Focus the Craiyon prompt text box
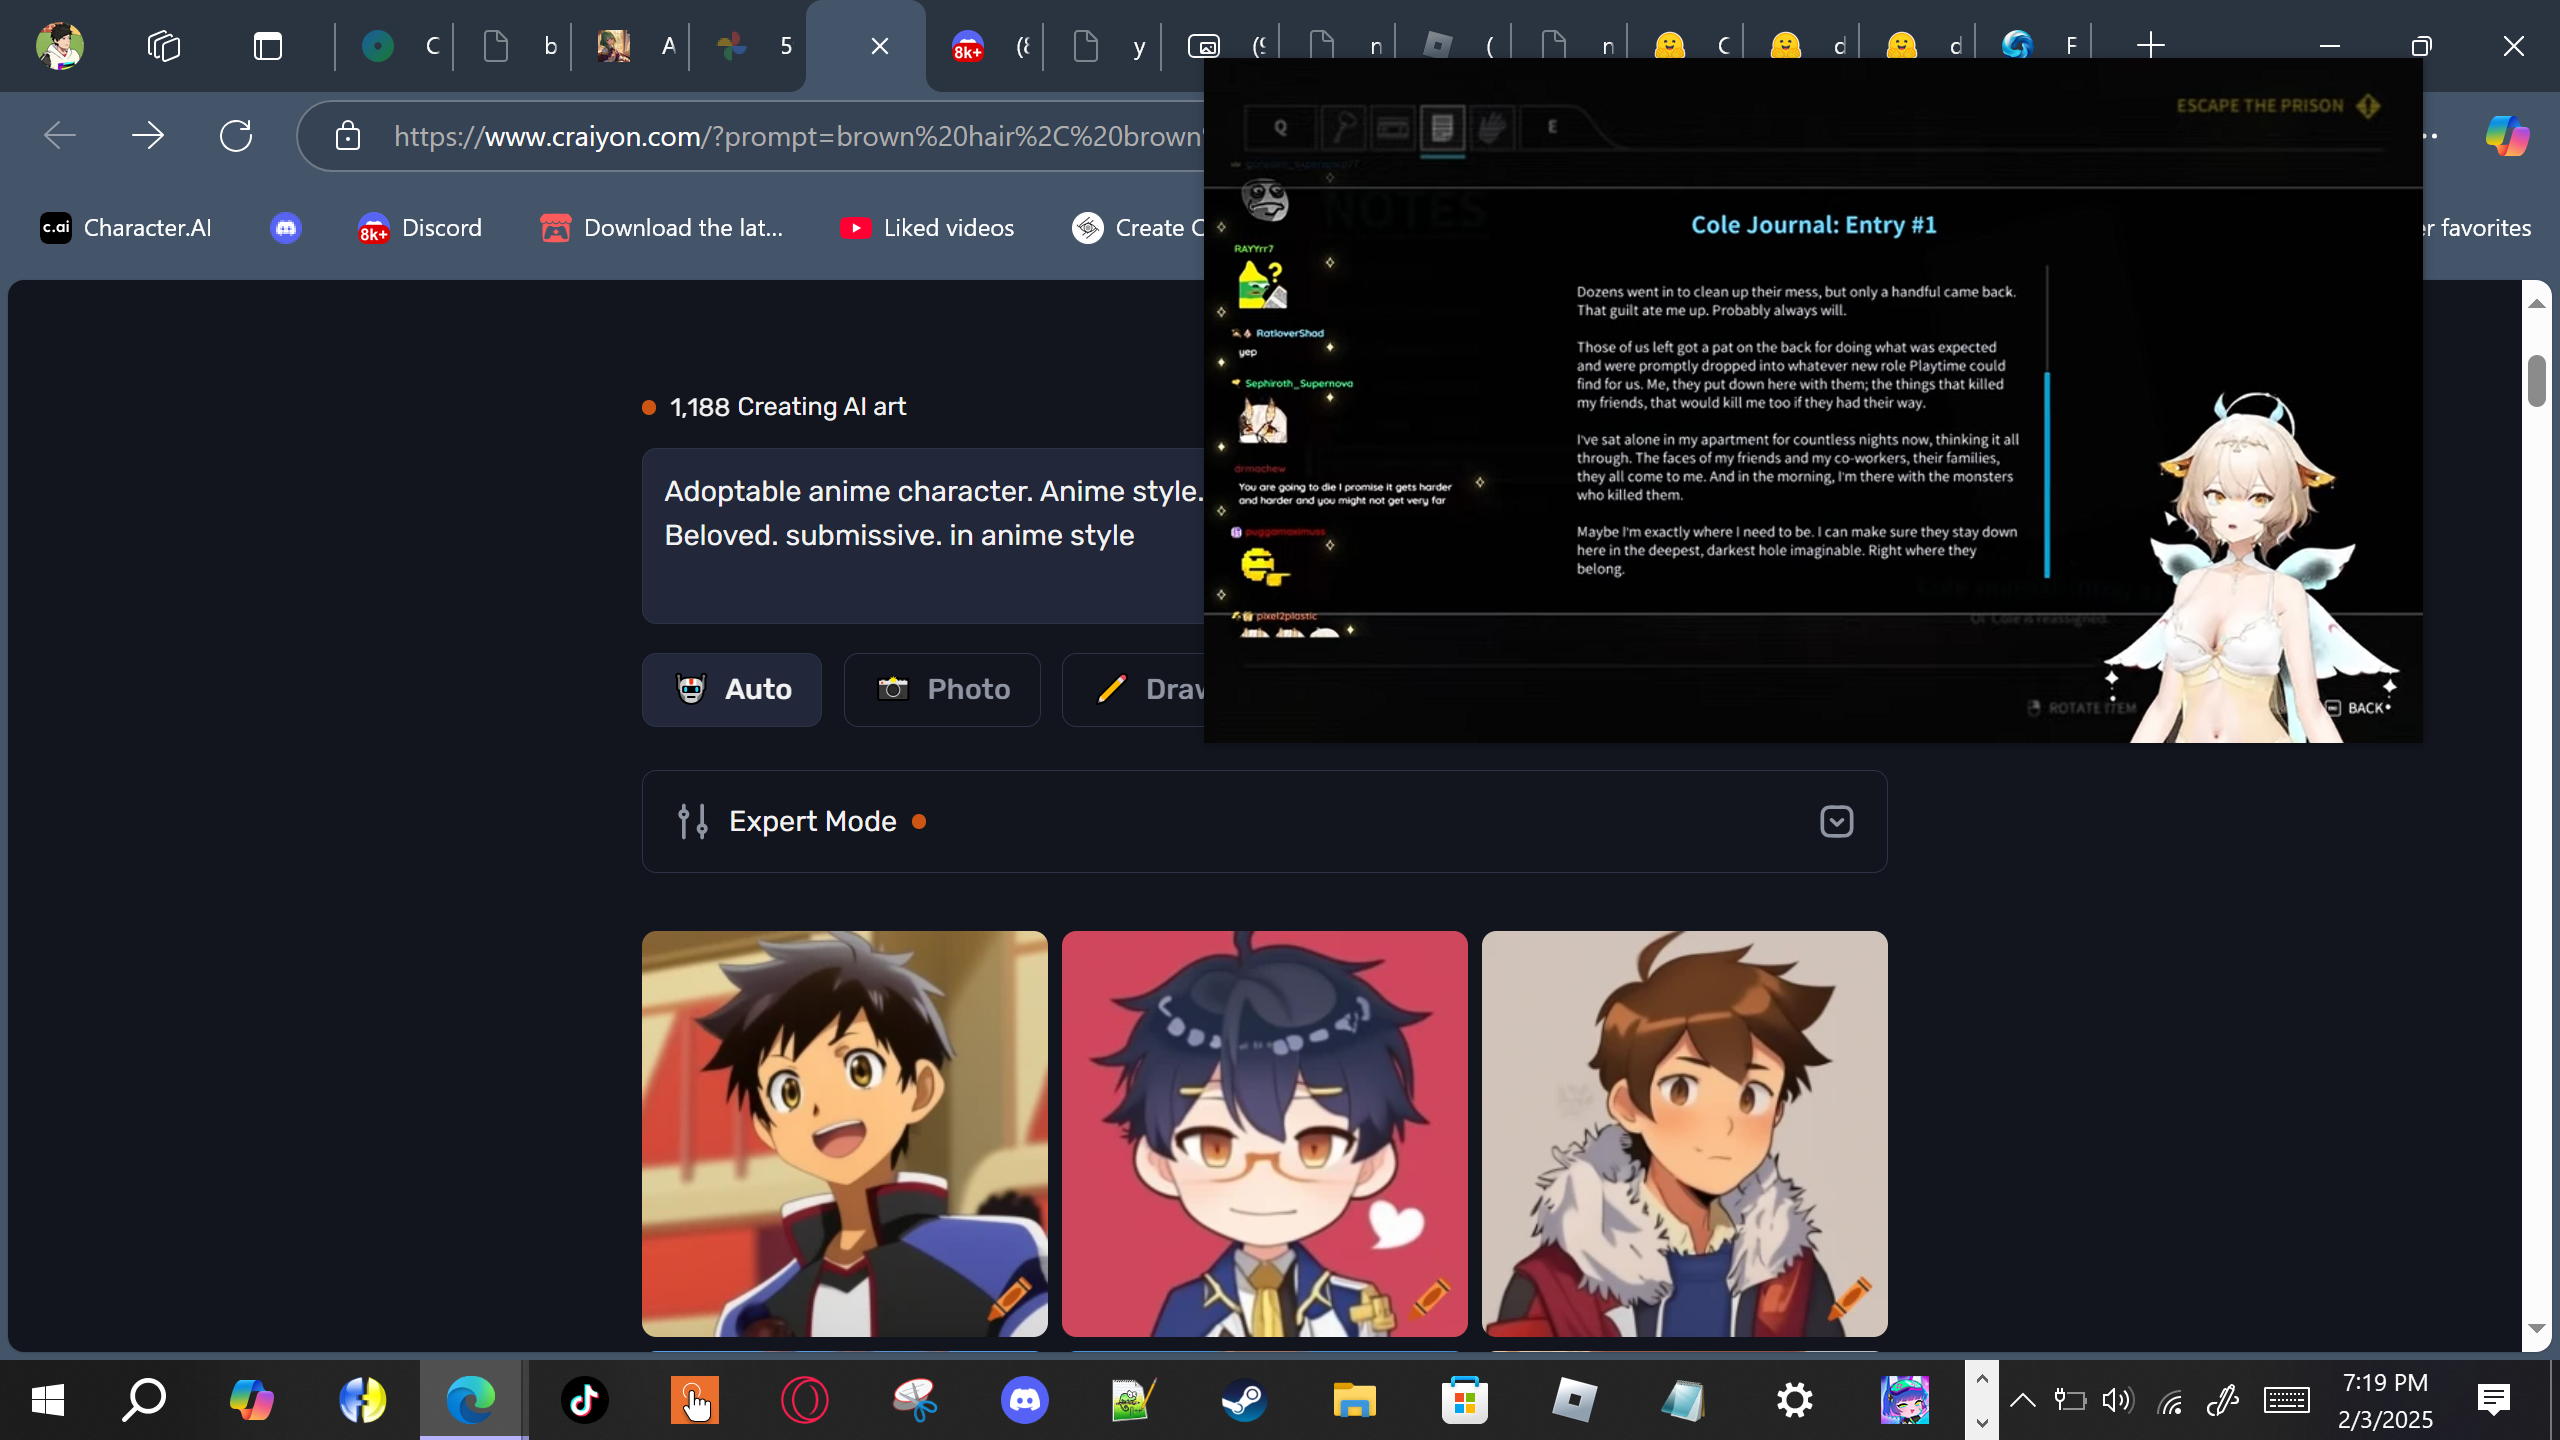Image resolution: width=2560 pixels, height=1440 pixels. coord(922,536)
